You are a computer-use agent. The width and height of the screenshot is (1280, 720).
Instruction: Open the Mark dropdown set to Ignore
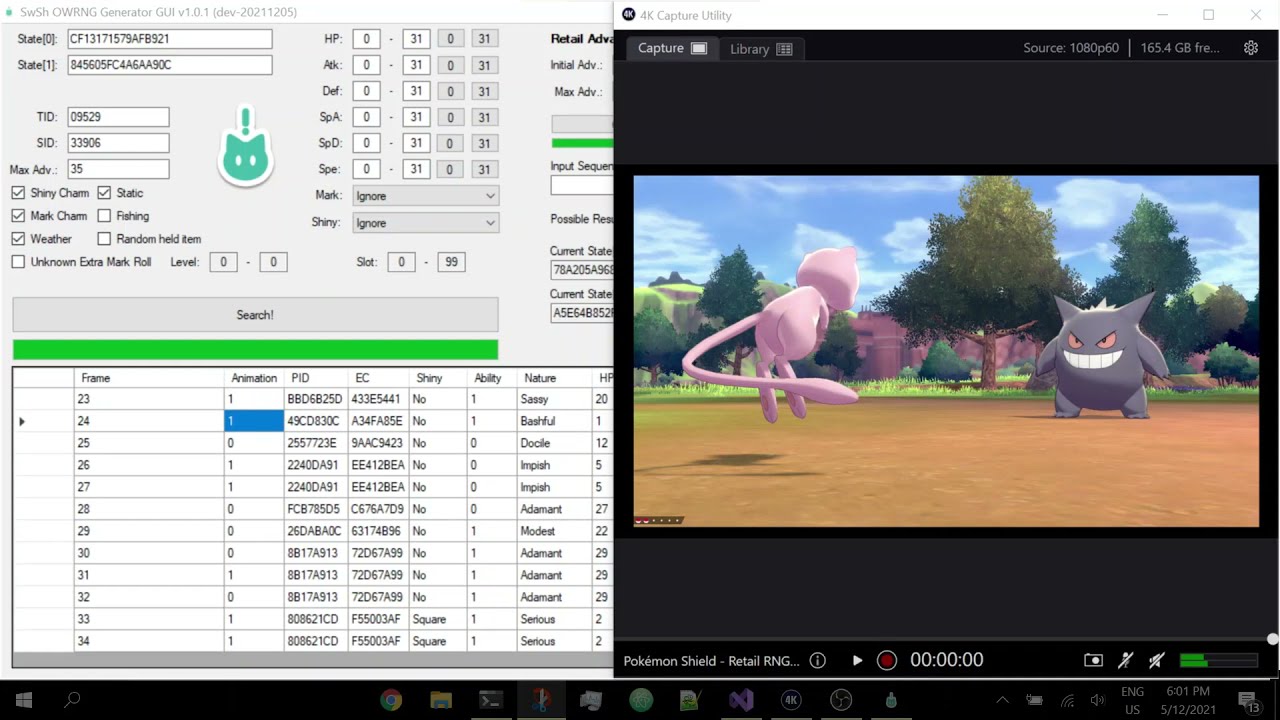pyautogui.click(x=424, y=196)
